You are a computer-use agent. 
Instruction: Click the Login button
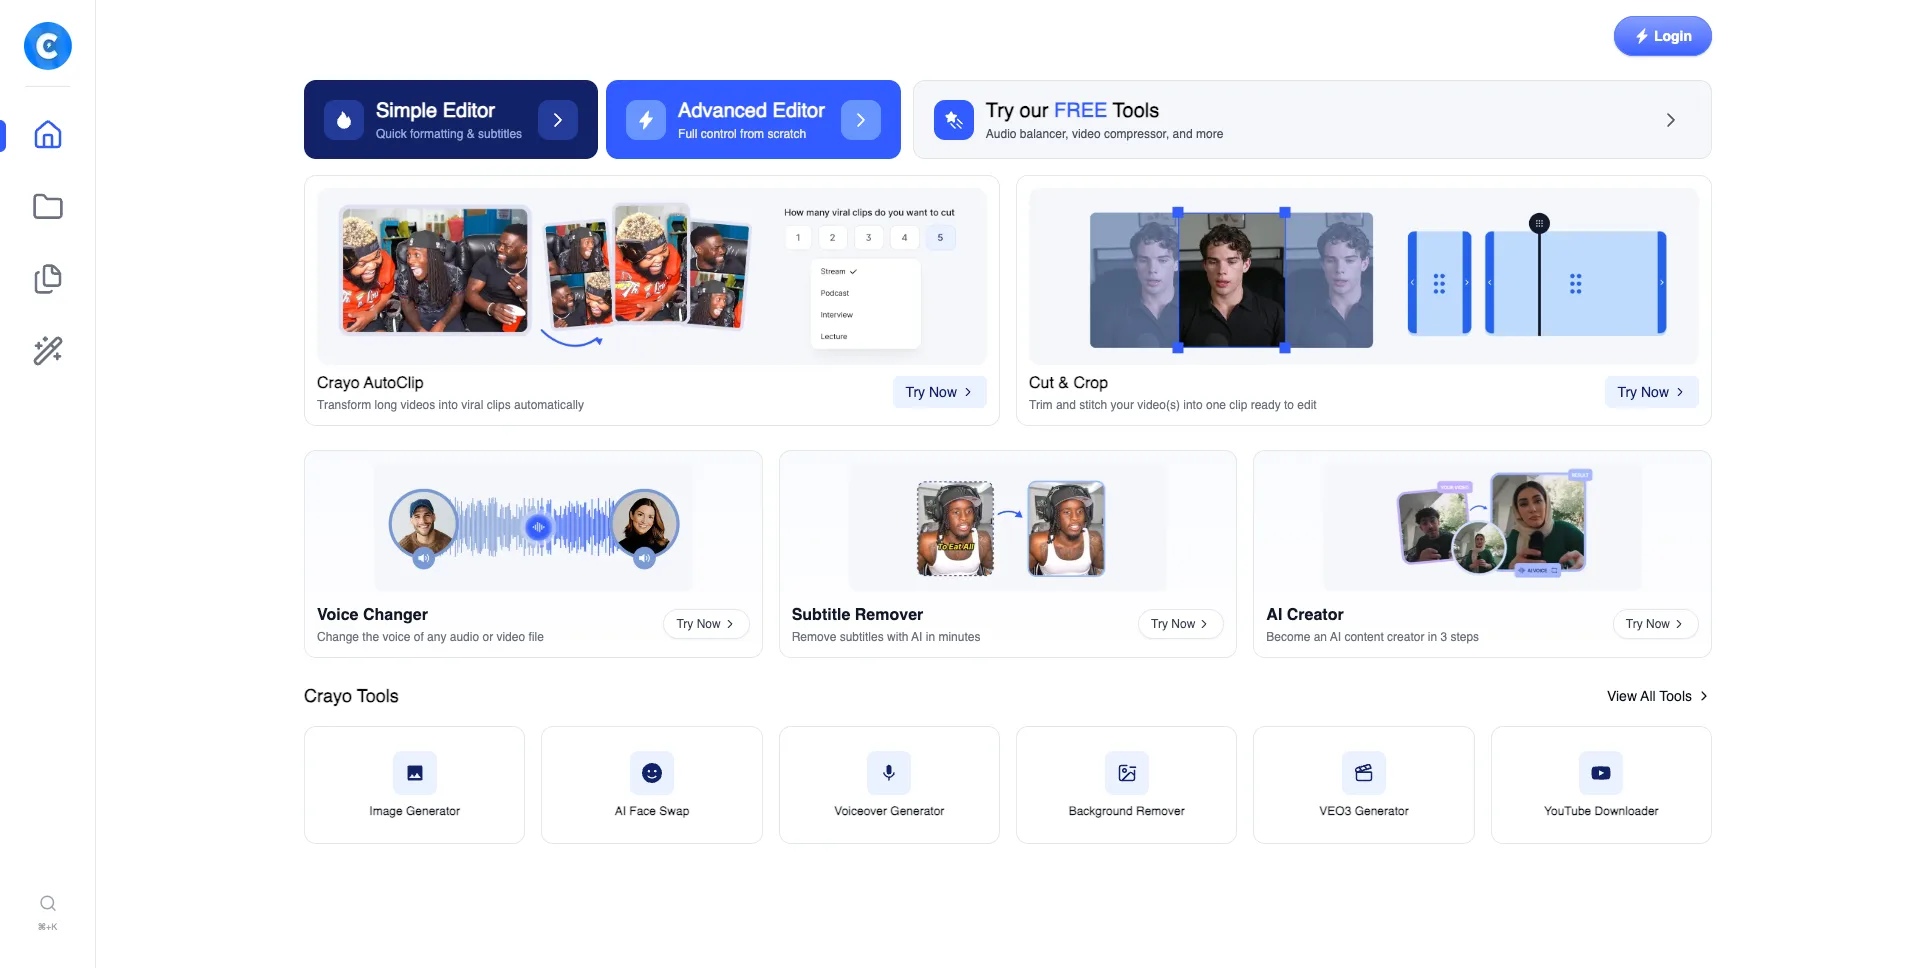point(1662,36)
